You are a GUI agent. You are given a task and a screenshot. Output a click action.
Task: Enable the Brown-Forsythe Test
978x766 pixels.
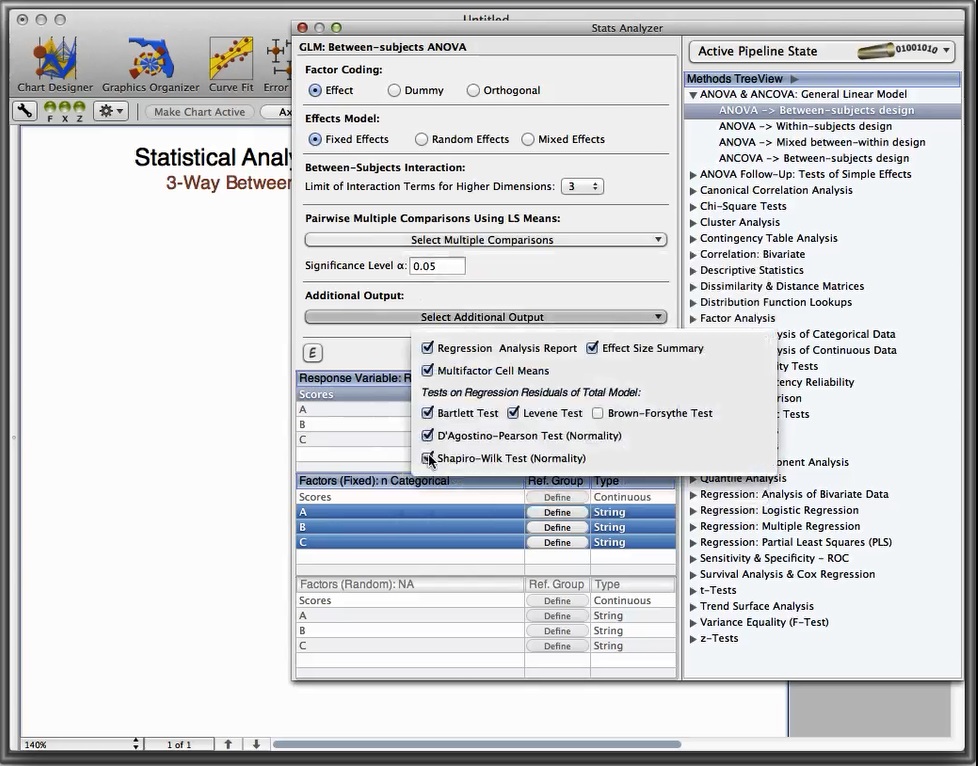tap(598, 413)
